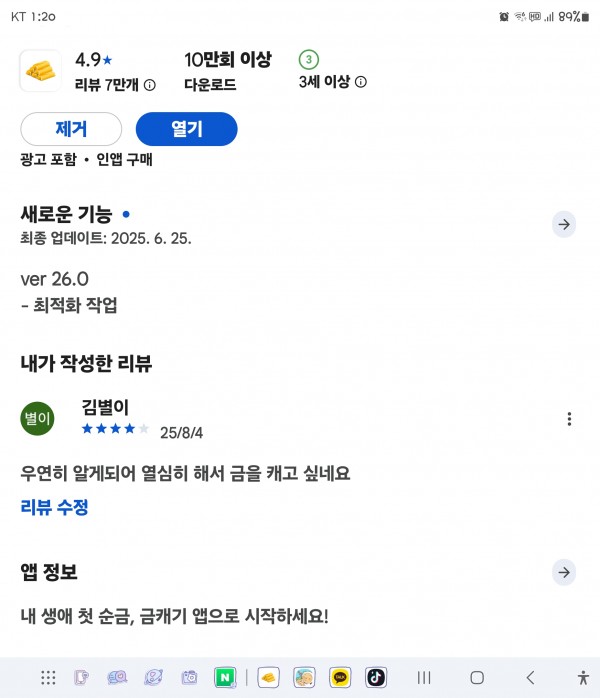This screenshot has height=698, width=600.
Task: Open the review count info icon
Action: point(150,85)
